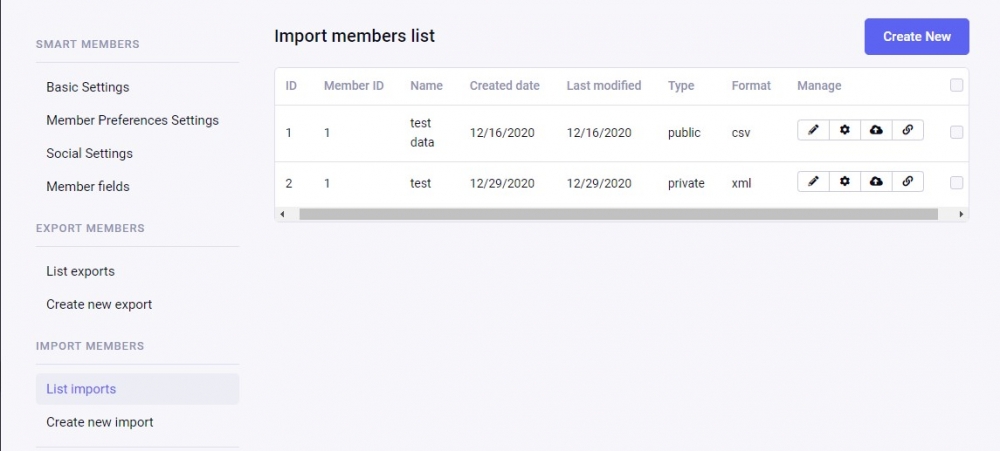This screenshot has width=1000, height=451.
Task: Click the horizontal scrollbar left arrow
Action: (x=283, y=214)
